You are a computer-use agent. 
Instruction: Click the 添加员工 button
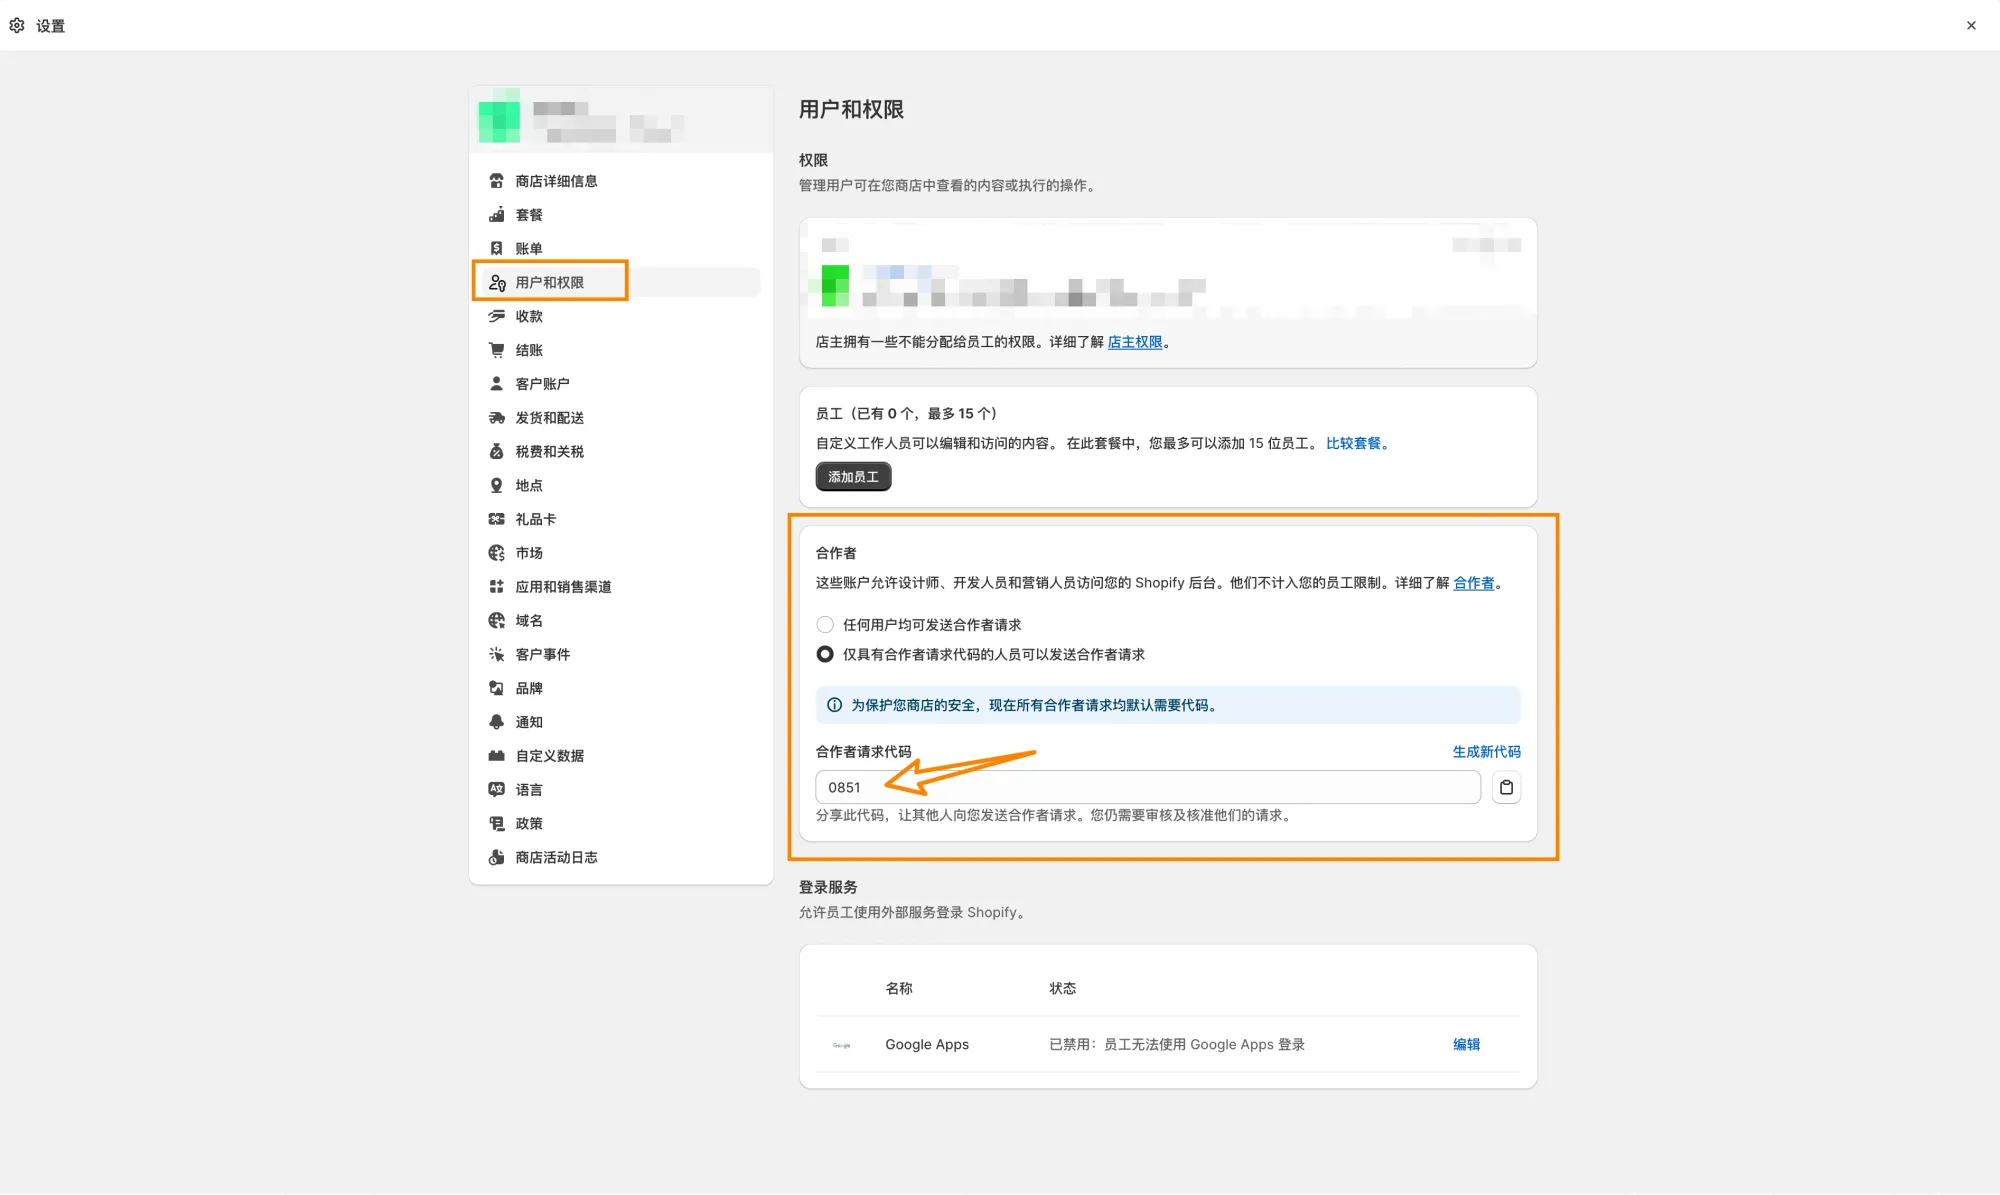(852, 477)
